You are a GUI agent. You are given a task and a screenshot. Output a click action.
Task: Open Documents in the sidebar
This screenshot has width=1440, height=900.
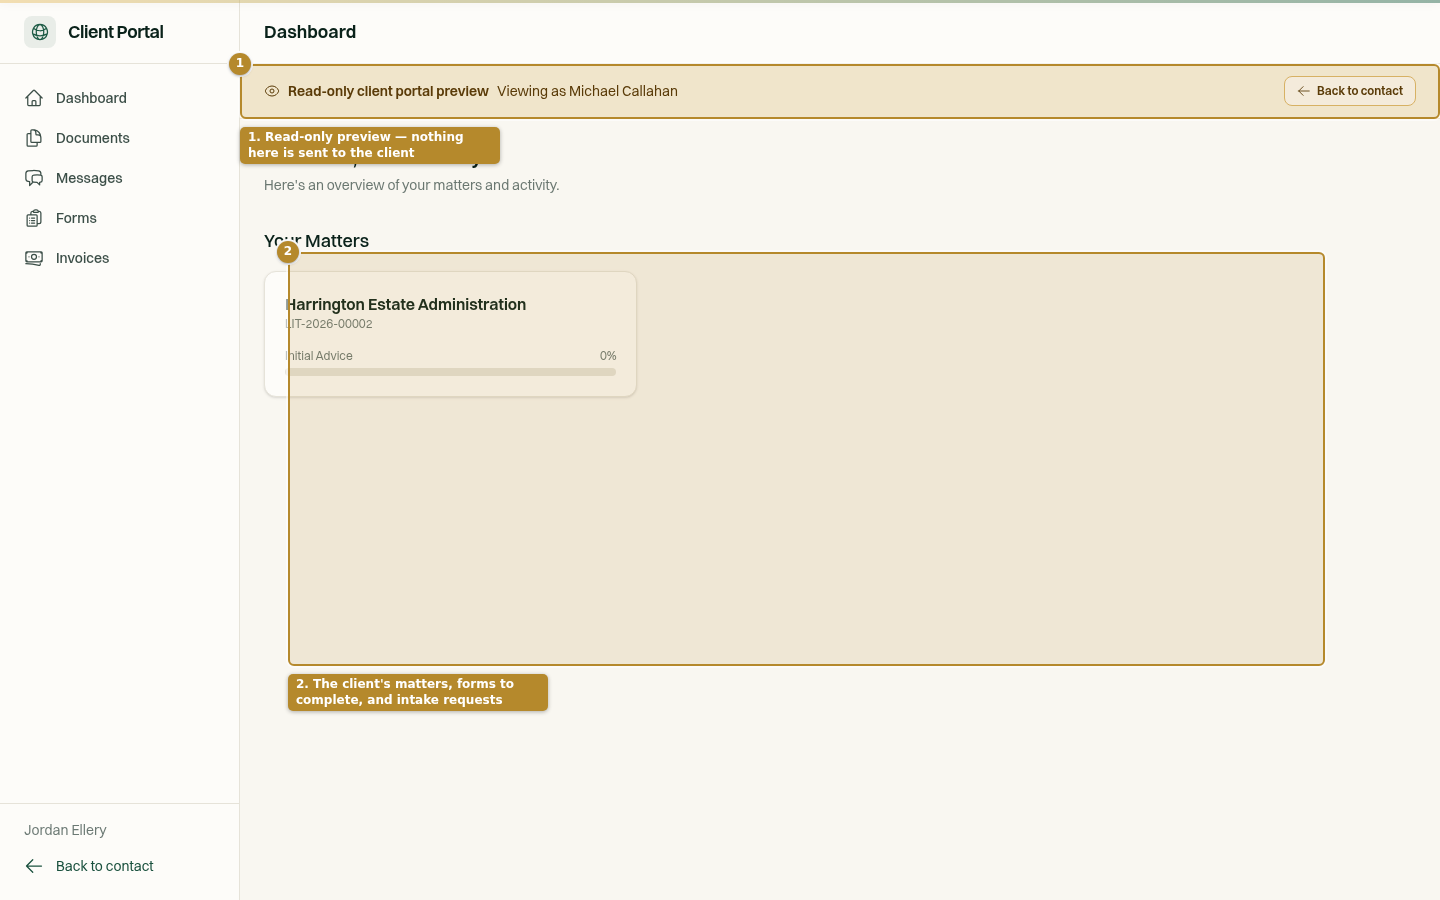point(120,138)
